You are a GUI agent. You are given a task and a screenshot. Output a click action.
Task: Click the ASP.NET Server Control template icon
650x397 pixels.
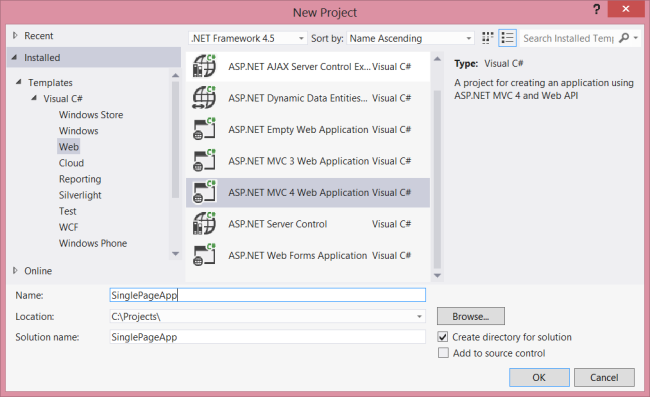[x=204, y=224]
